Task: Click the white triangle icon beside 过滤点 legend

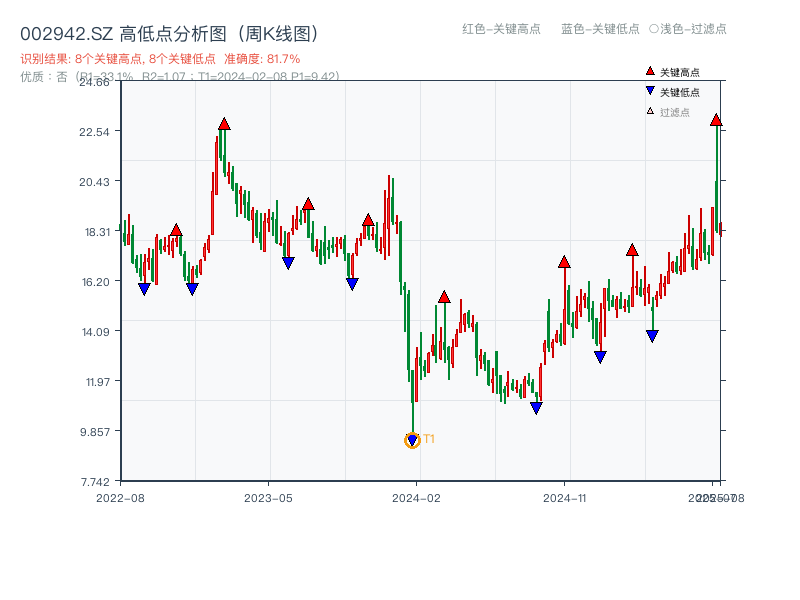Action: pyautogui.click(x=650, y=111)
